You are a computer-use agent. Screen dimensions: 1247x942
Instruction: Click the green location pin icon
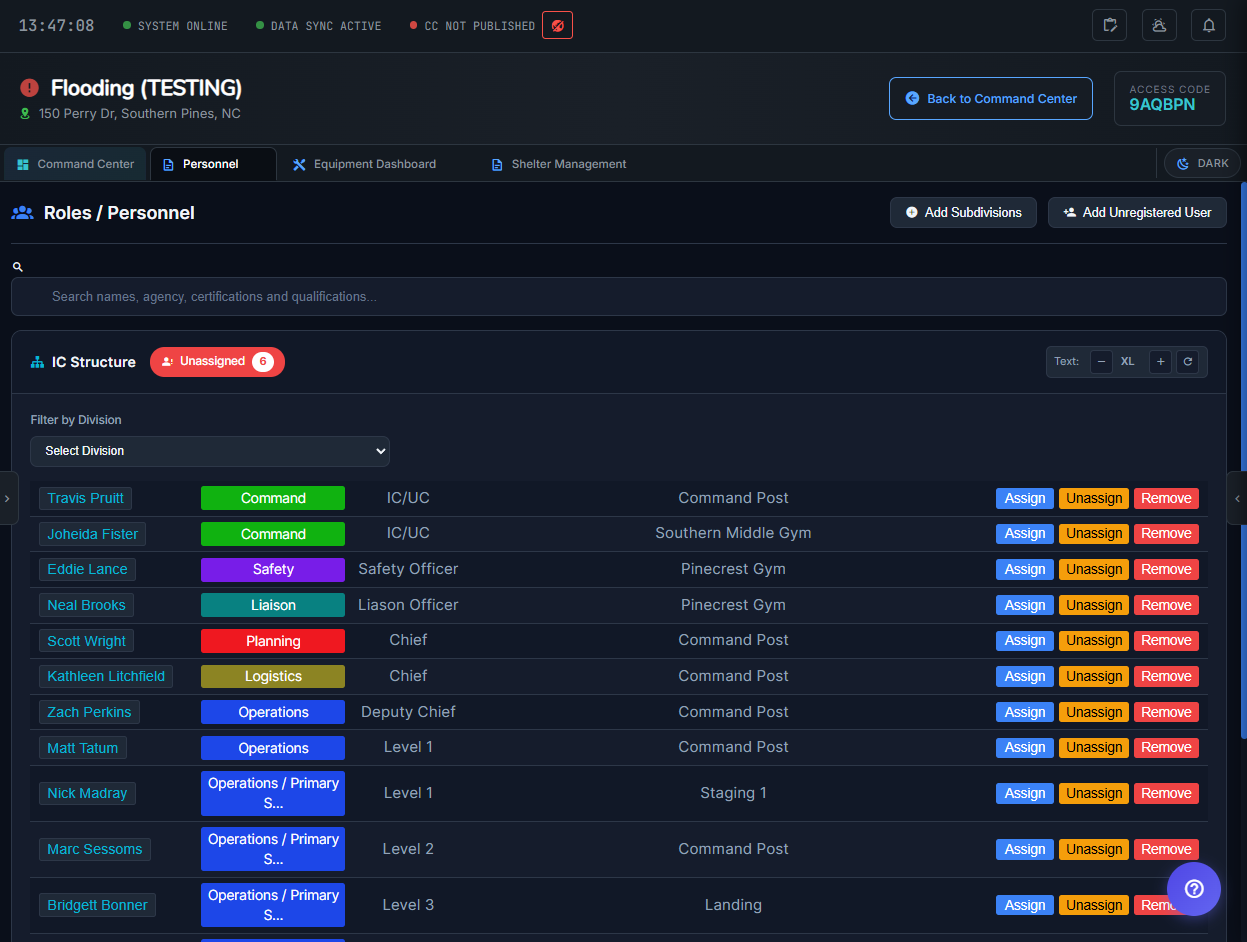click(25, 114)
